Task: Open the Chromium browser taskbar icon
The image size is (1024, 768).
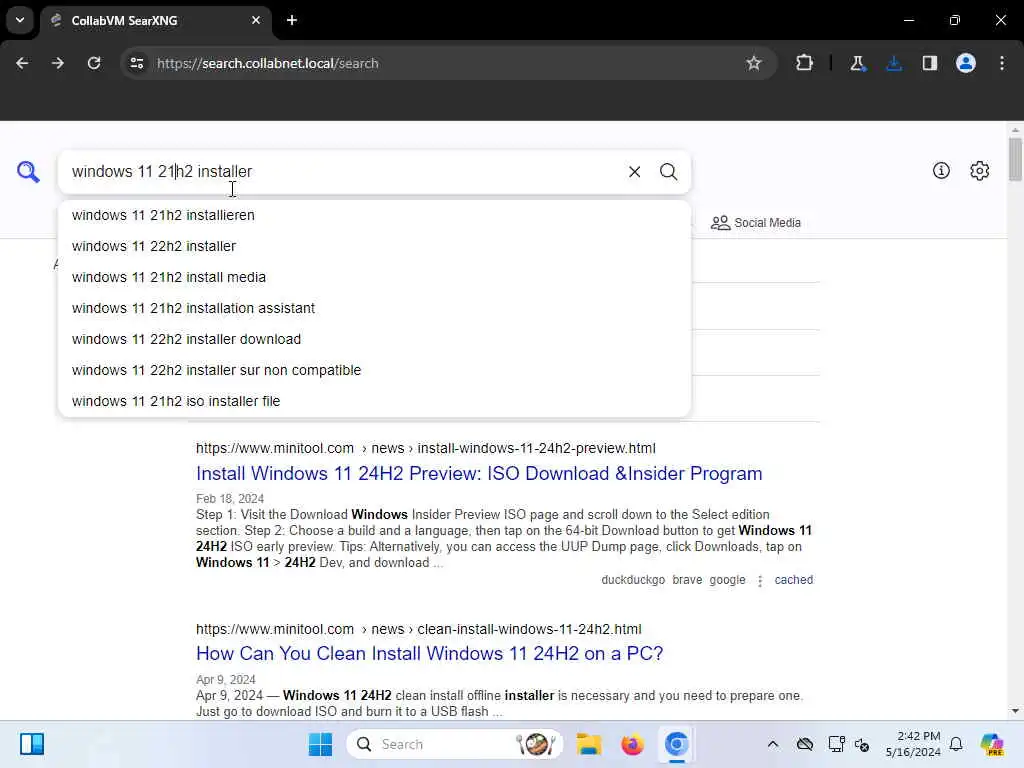Action: click(676, 744)
